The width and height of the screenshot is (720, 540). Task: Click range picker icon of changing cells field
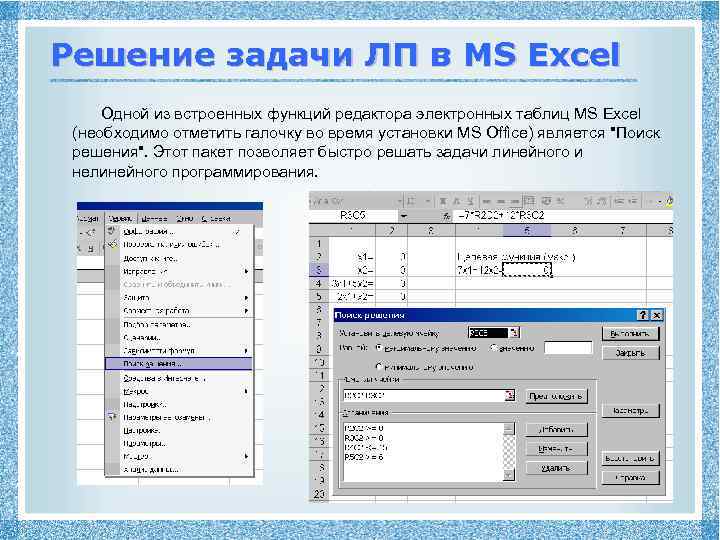click(x=509, y=395)
